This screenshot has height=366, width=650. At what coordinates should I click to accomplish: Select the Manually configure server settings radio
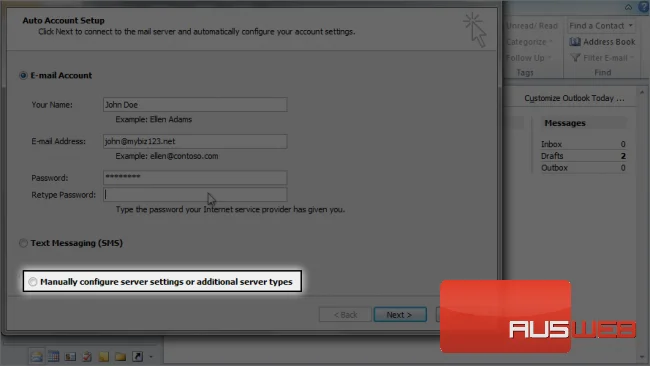click(x=33, y=282)
